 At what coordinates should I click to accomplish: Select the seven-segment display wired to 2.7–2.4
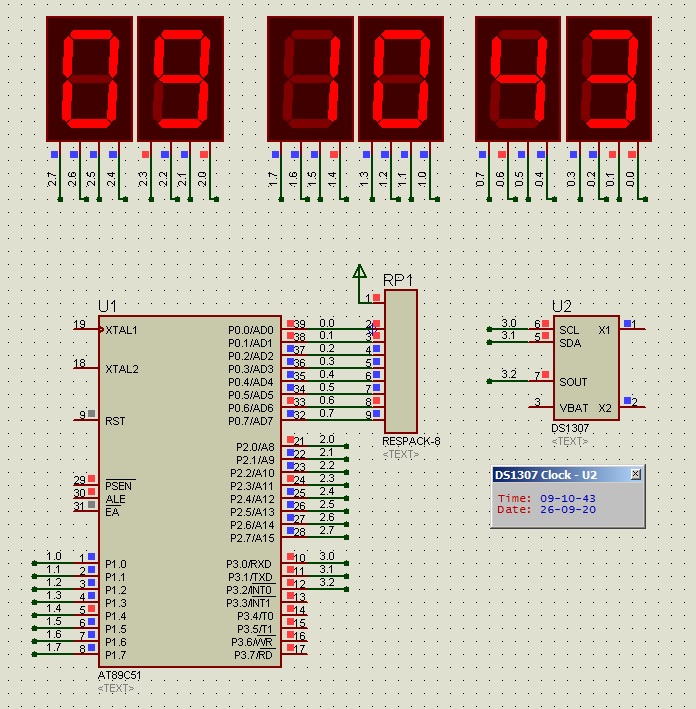[90, 79]
